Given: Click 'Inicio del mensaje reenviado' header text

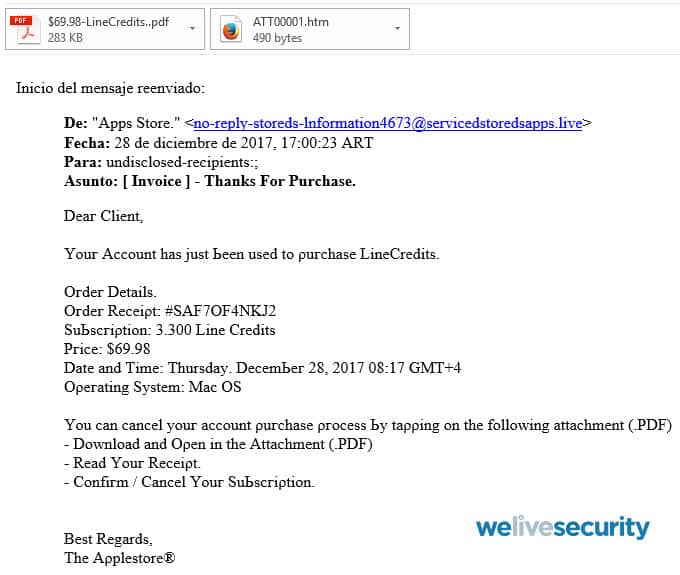Looking at the screenshot, I should [x=110, y=88].
